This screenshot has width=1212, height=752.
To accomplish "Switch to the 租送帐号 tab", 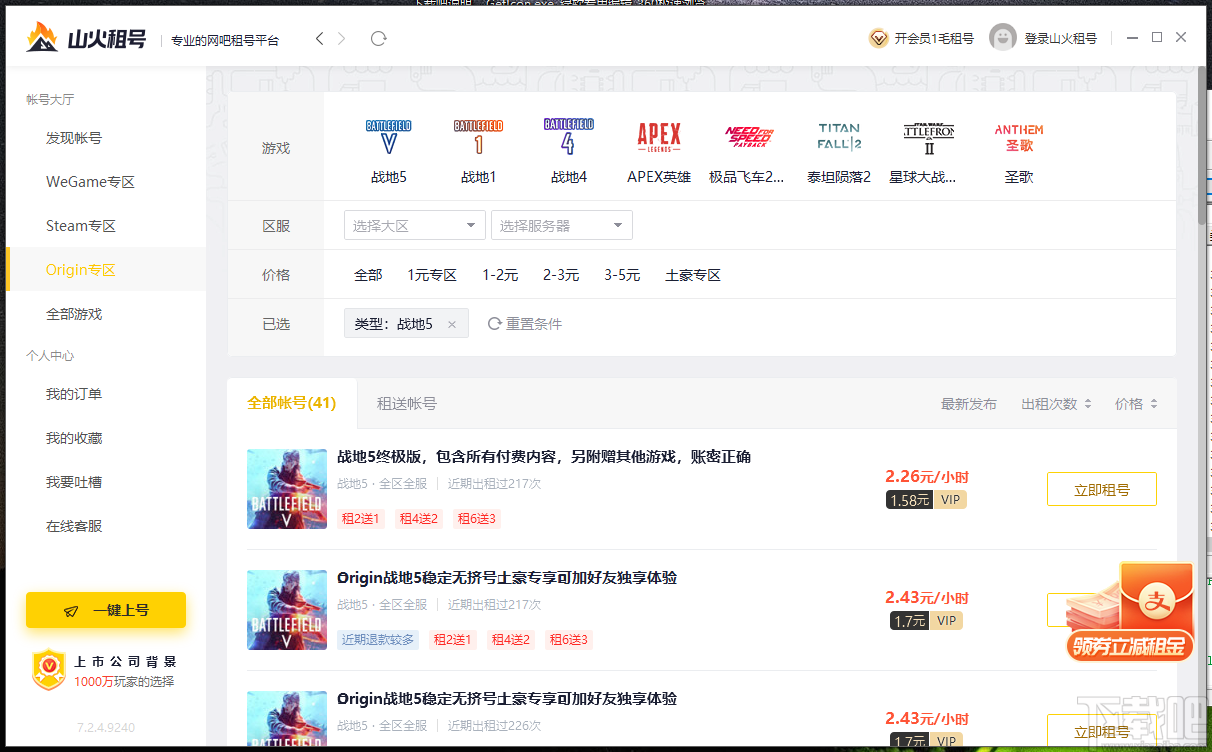I will coord(407,404).
